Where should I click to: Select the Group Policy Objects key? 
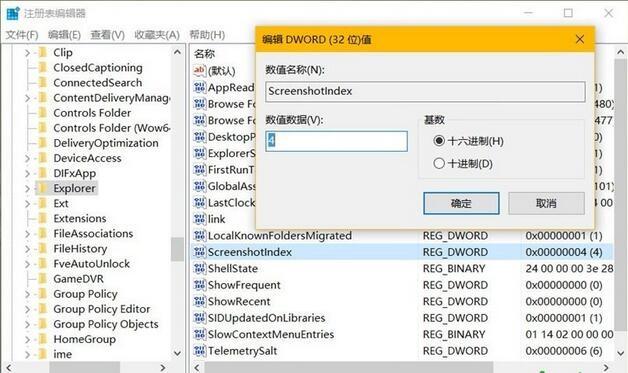pos(106,324)
